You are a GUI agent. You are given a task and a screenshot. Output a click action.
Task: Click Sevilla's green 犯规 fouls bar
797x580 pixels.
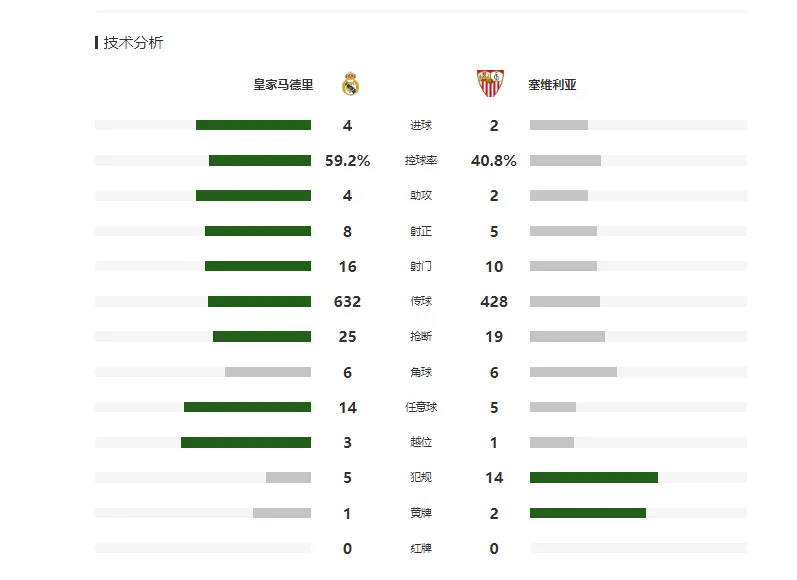click(594, 477)
